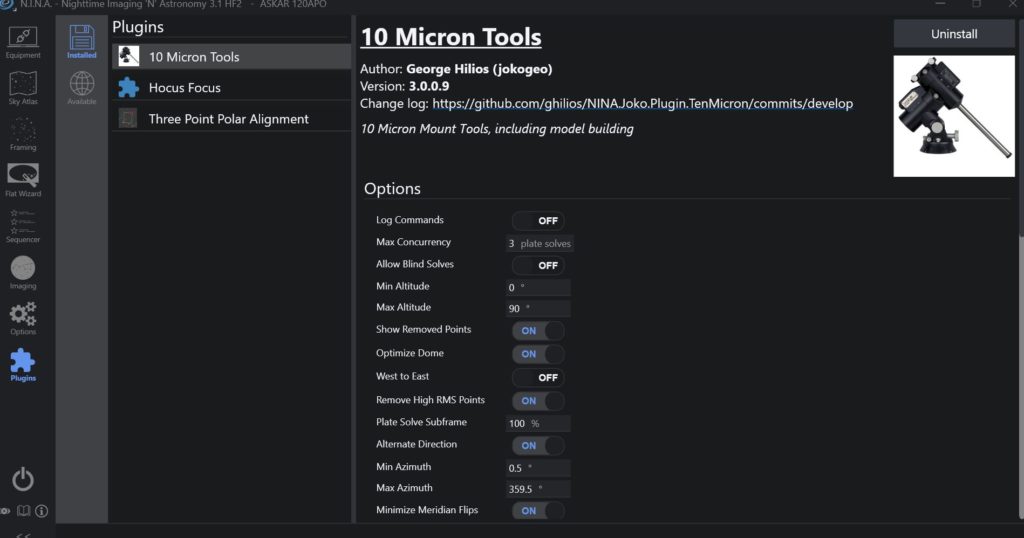The width and height of the screenshot is (1024, 538).
Task: Select Hocus Focus in plugin list
Action: [185, 88]
